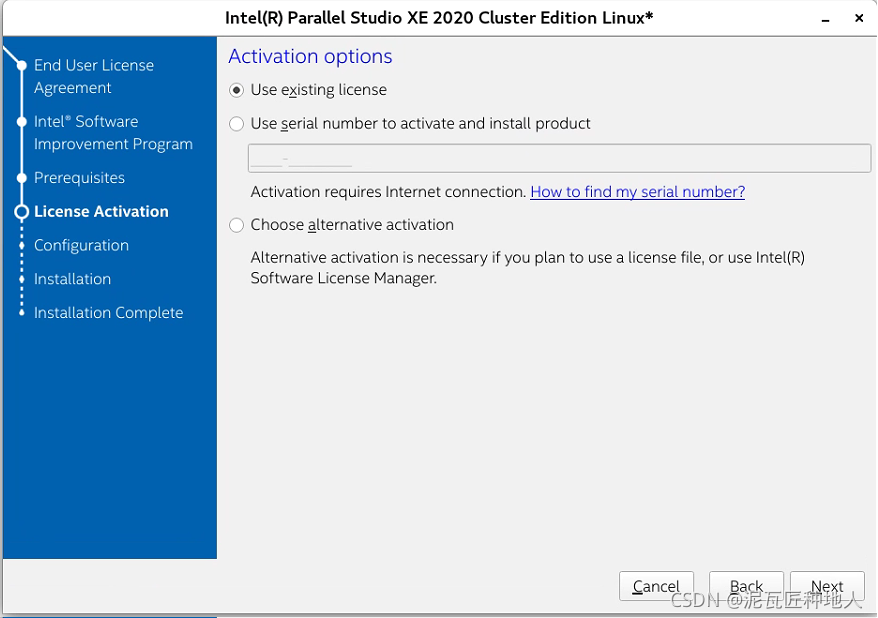Click the License Activation step marker
Image resolution: width=878 pixels, height=618 pixels.
22,211
